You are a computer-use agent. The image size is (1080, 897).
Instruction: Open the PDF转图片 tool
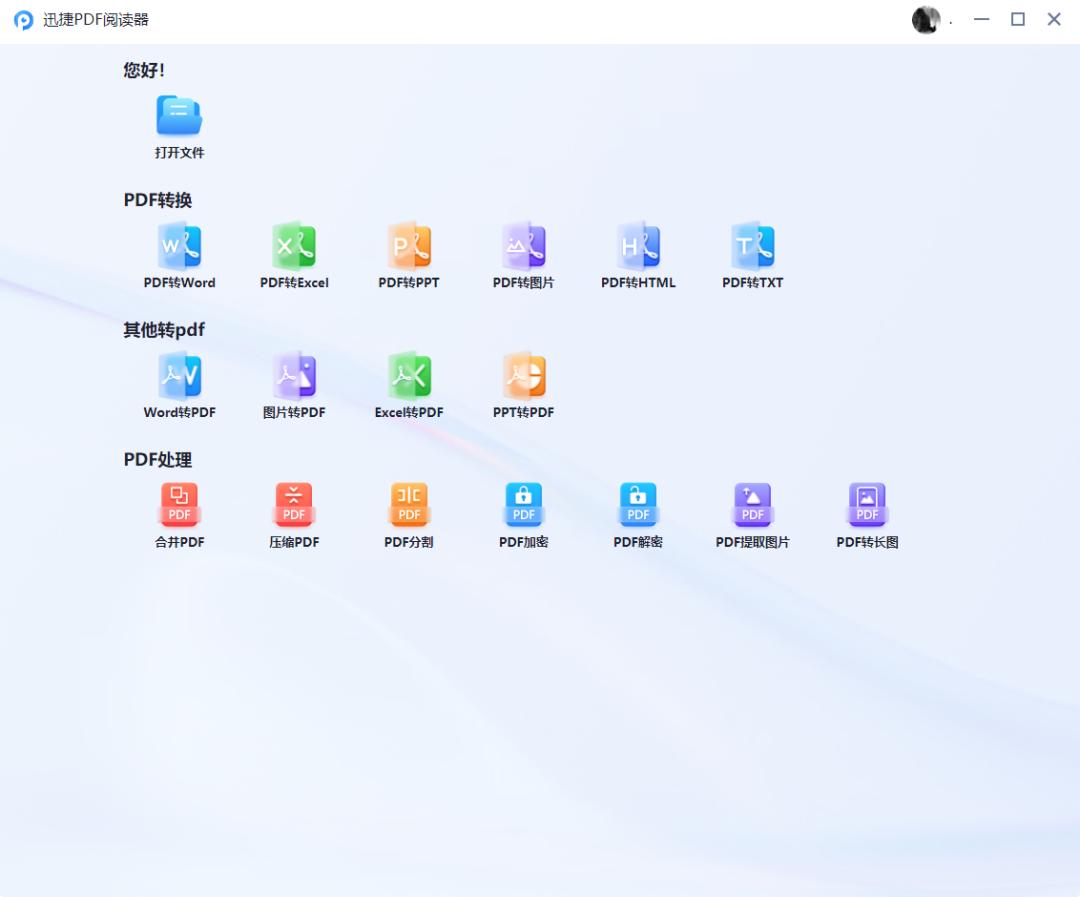(523, 253)
